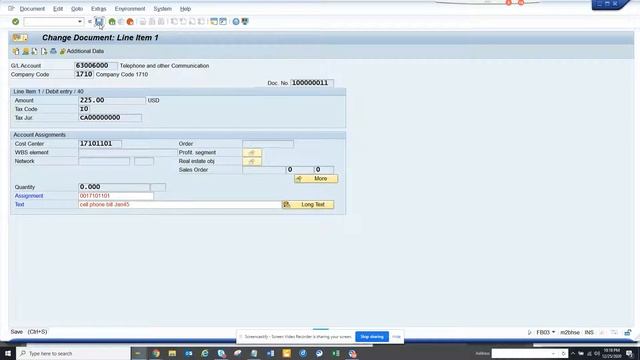The height and width of the screenshot is (360, 640).
Task: Click the Amount field 225.00
Action: pyautogui.click(x=111, y=100)
